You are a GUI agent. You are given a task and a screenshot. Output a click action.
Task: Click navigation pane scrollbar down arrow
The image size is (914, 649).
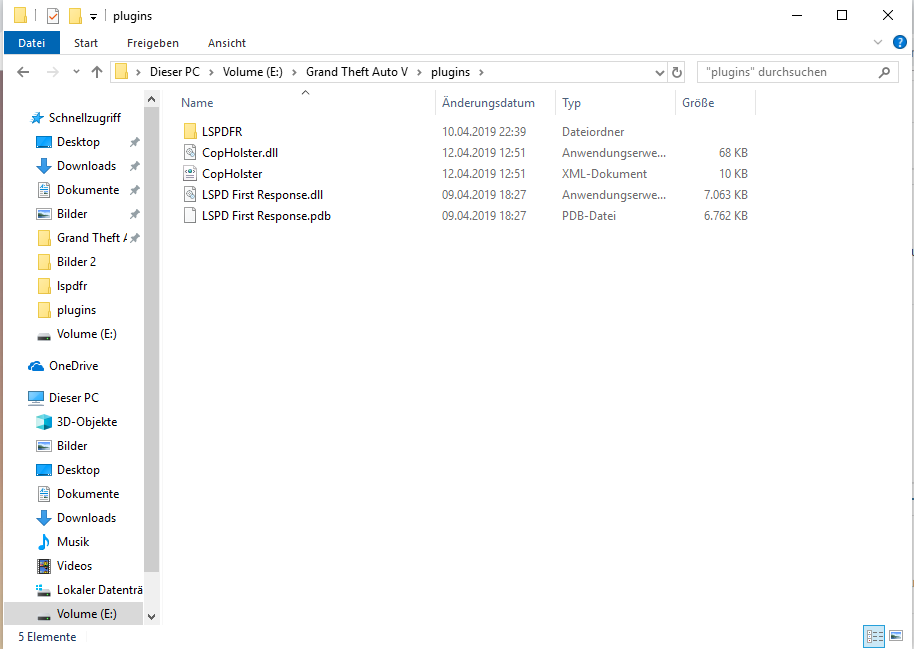(x=152, y=617)
